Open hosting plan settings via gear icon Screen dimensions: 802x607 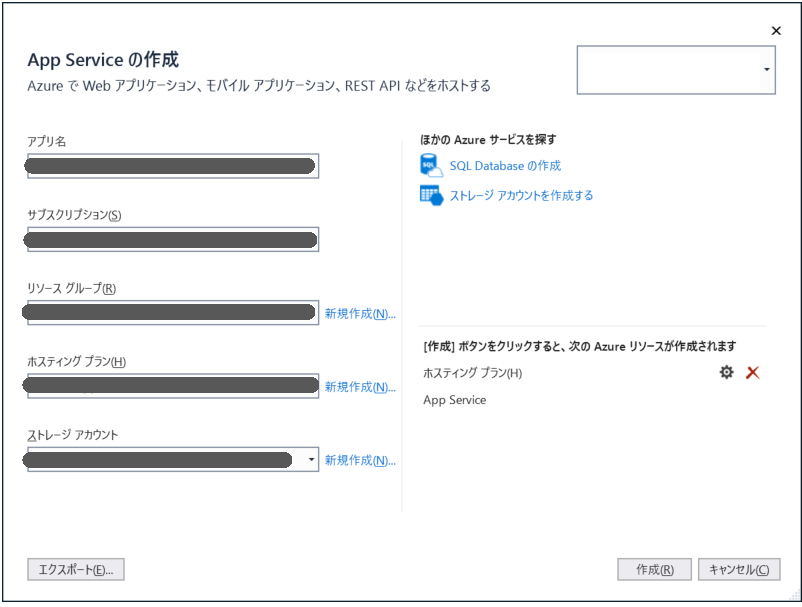[726, 372]
